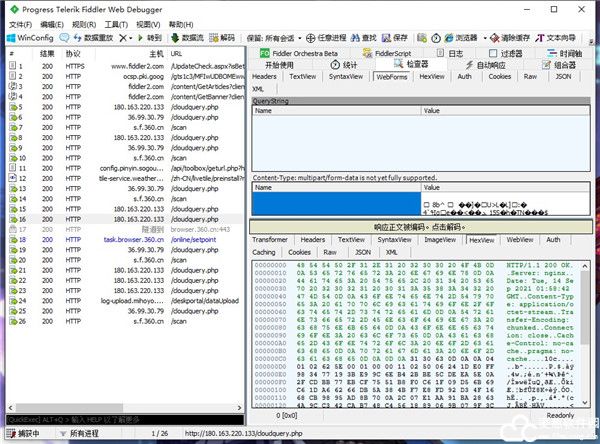Open the 工具(T) menu
600x444 pixels.
pos(116,24)
